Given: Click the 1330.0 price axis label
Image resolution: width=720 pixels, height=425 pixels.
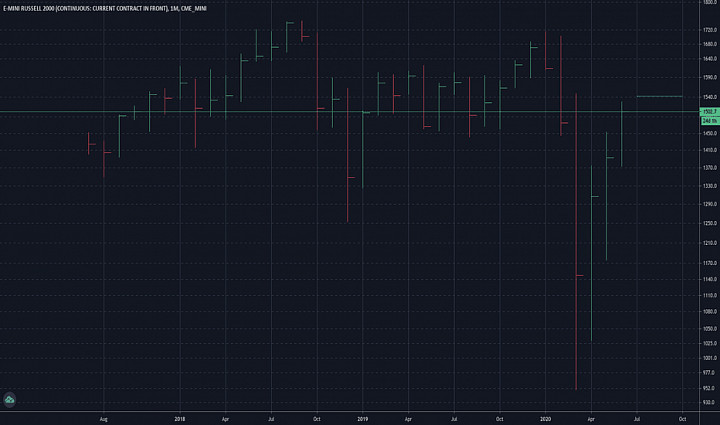Looking at the screenshot, I should pos(709,186).
